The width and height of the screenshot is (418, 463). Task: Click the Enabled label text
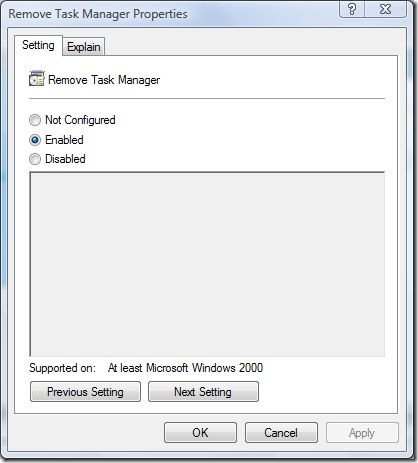coord(64,140)
